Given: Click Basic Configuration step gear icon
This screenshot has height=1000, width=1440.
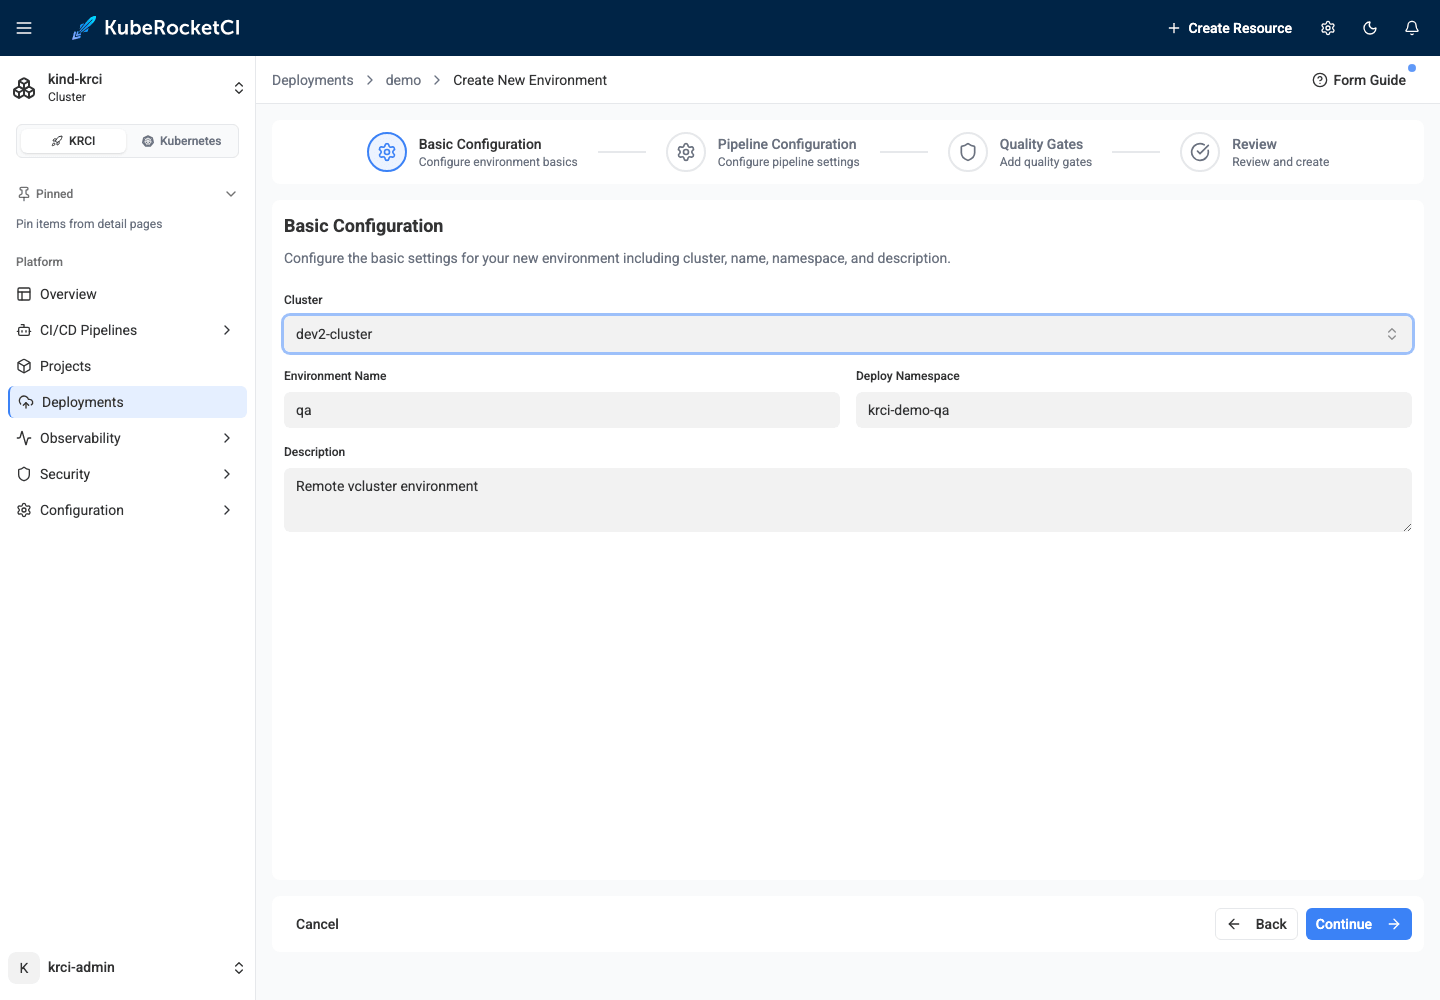Looking at the screenshot, I should pyautogui.click(x=387, y=152).
